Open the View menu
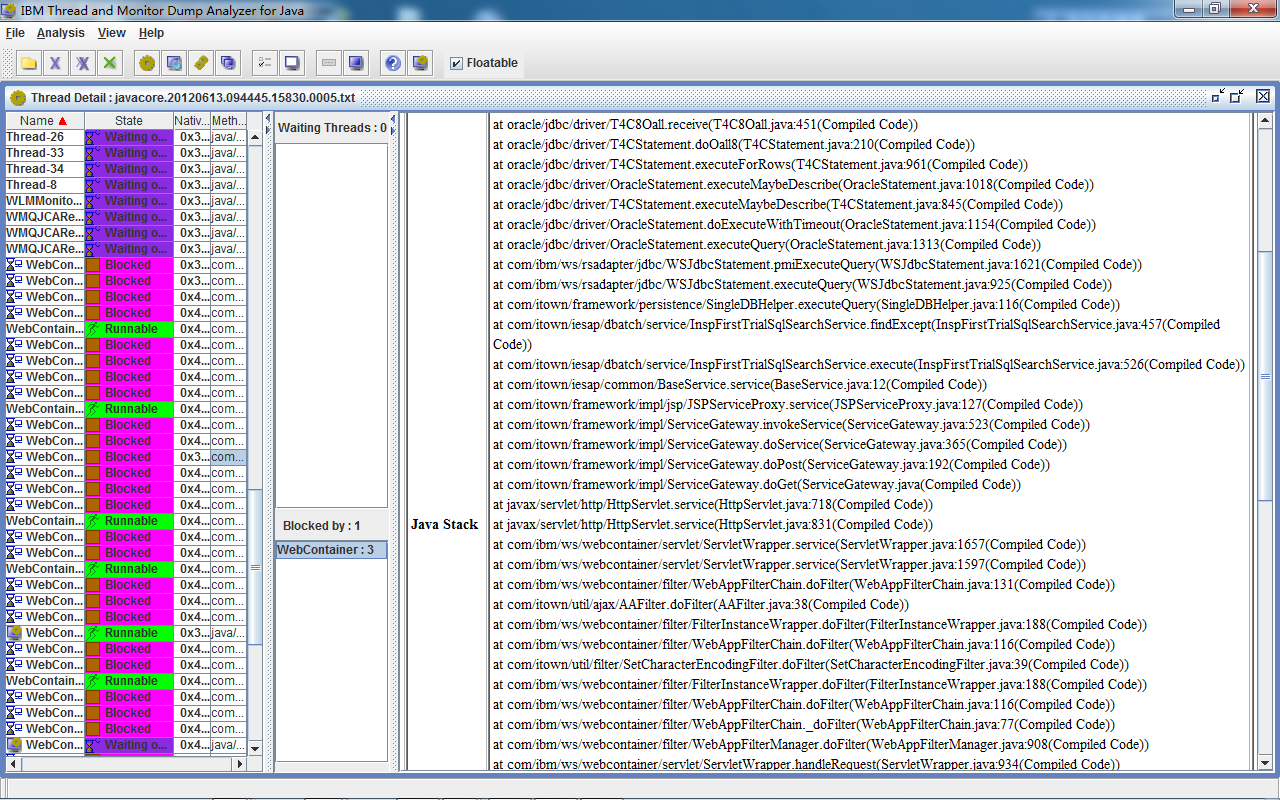Image resolution: width=1280 pixels, height=800 pixels. tap(112, 33)
